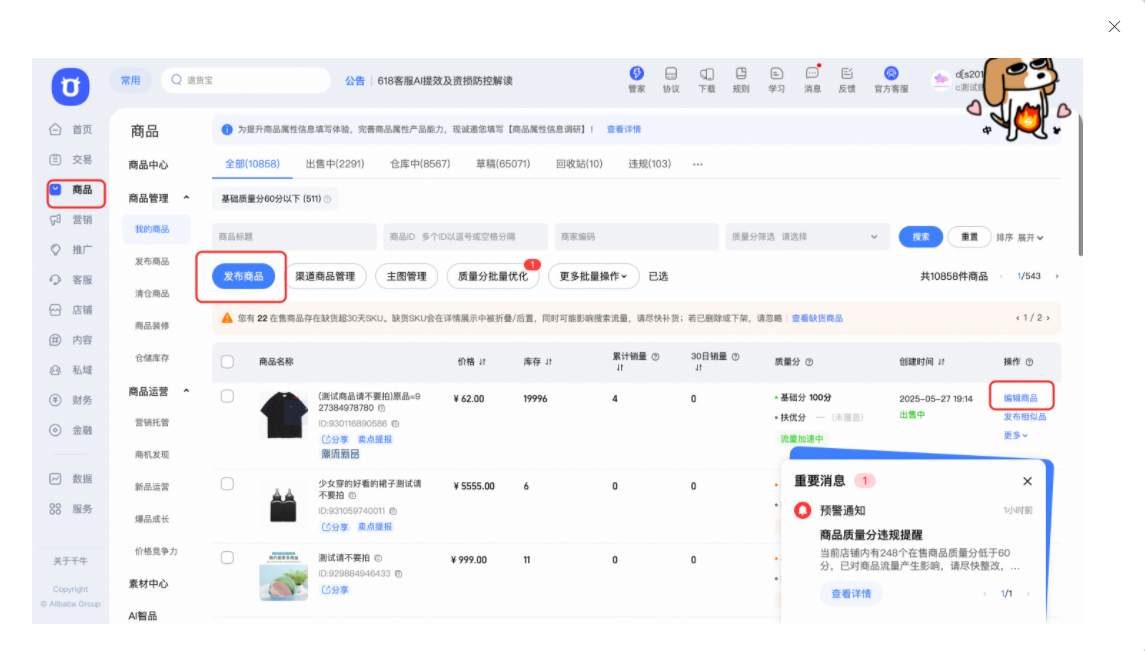Go to 首页 in left sidebar
The image size is (1145, 651).
tap(71, 129)
